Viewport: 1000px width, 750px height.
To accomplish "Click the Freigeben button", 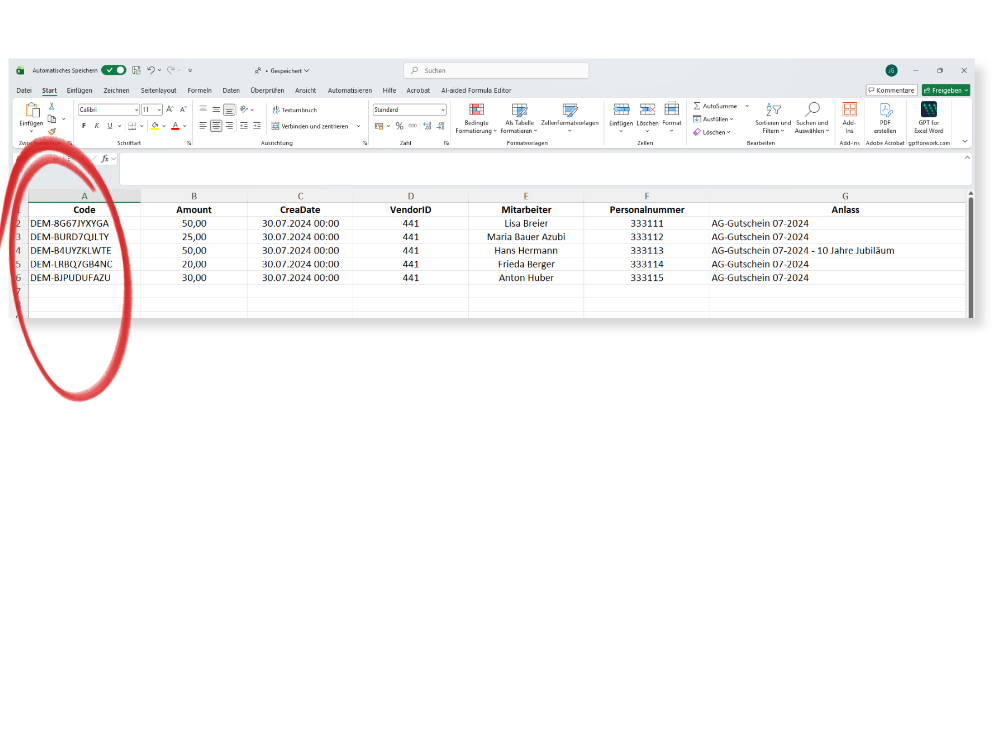I will (x=945, y=90).
